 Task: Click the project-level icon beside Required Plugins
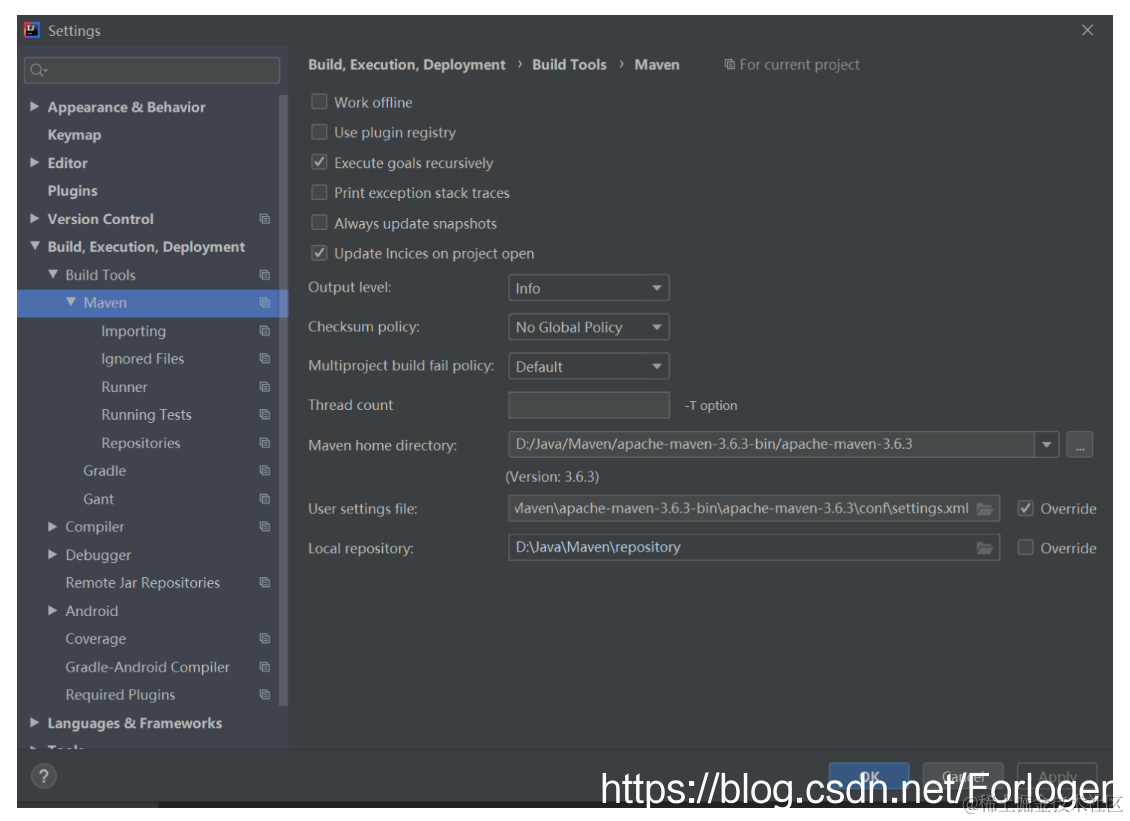pyautogui.click(x=264, y=694)
